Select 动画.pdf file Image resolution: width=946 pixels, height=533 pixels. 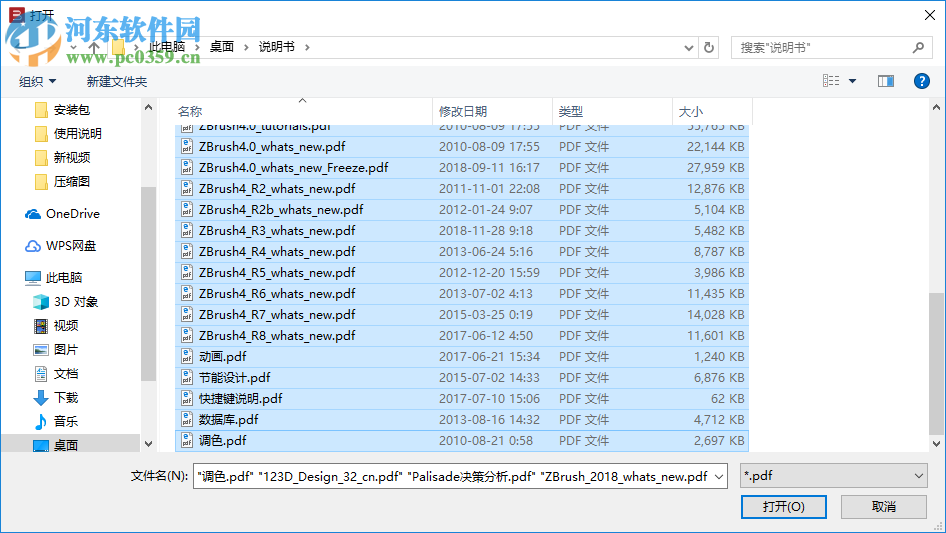click(x=462, y=357)
